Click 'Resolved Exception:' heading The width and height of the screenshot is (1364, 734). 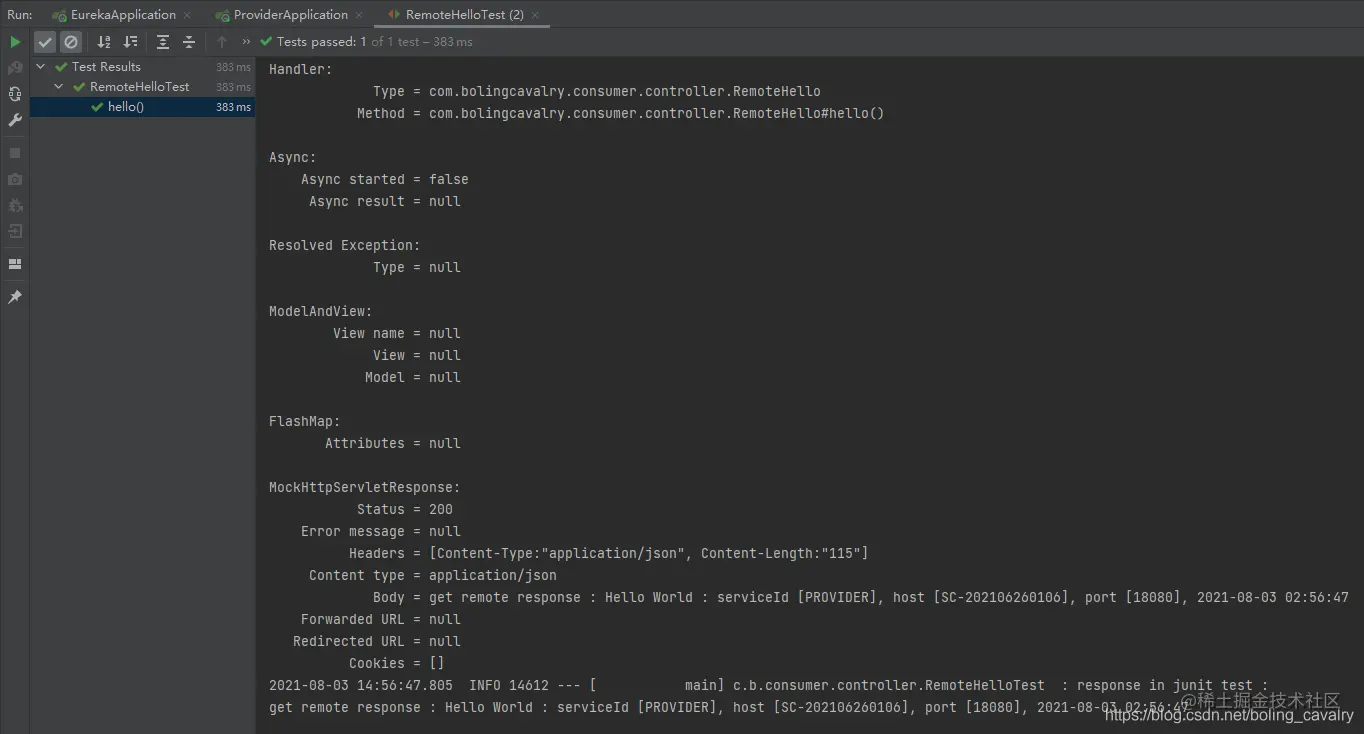[x=345, y=245]
